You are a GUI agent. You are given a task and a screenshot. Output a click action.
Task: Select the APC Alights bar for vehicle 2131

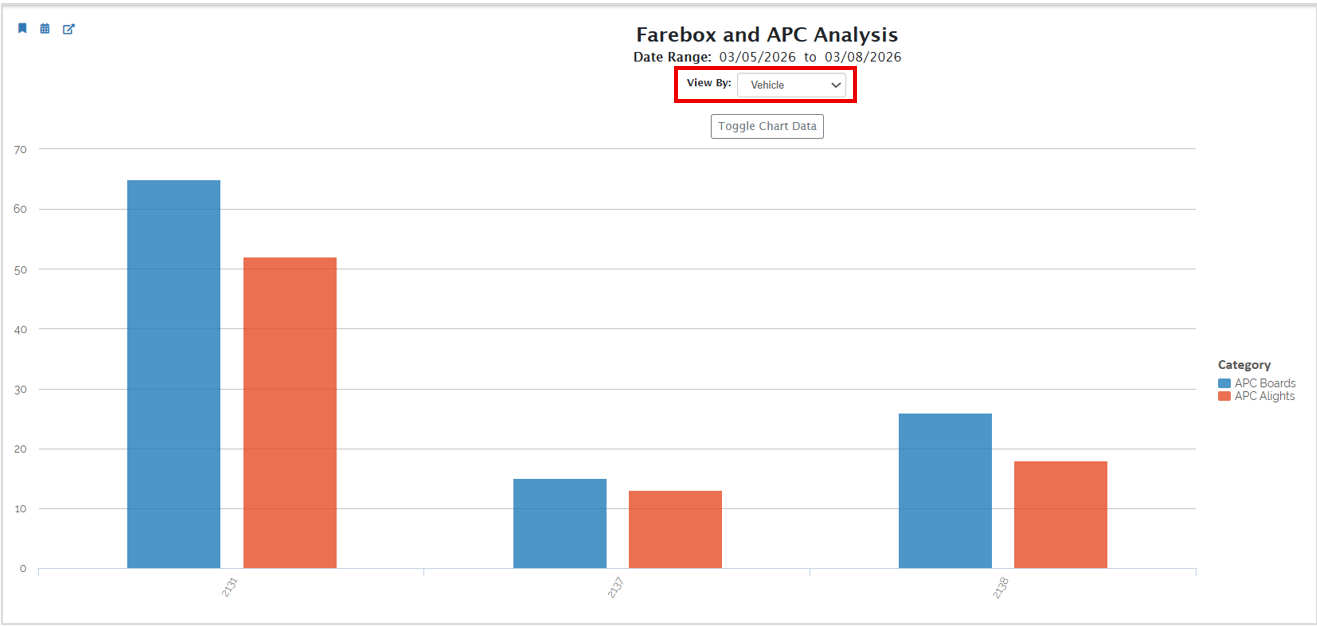click(x=290, y=413)
